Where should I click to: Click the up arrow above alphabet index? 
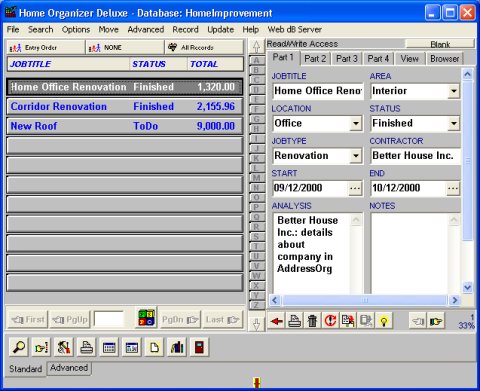(256, 46)
